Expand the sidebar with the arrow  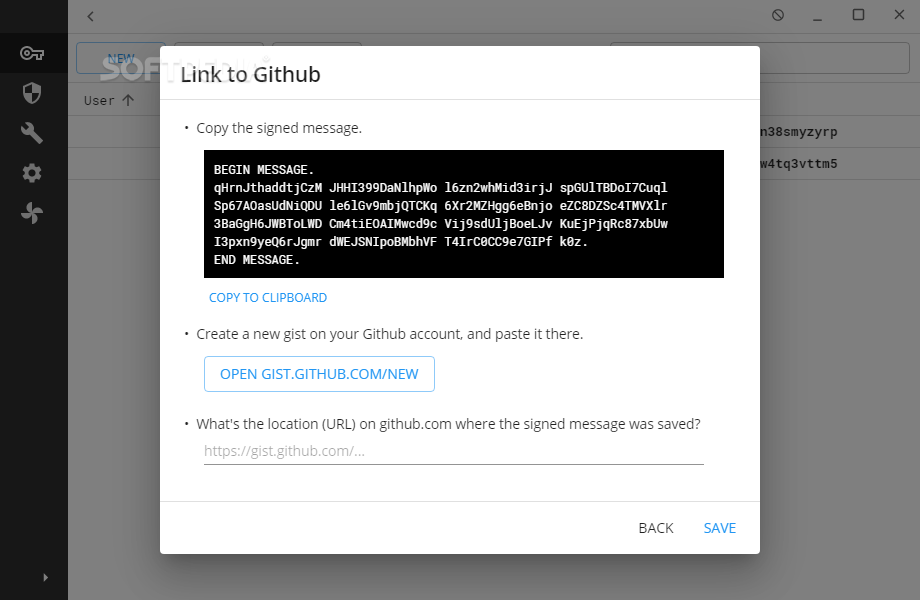point(46,578)
